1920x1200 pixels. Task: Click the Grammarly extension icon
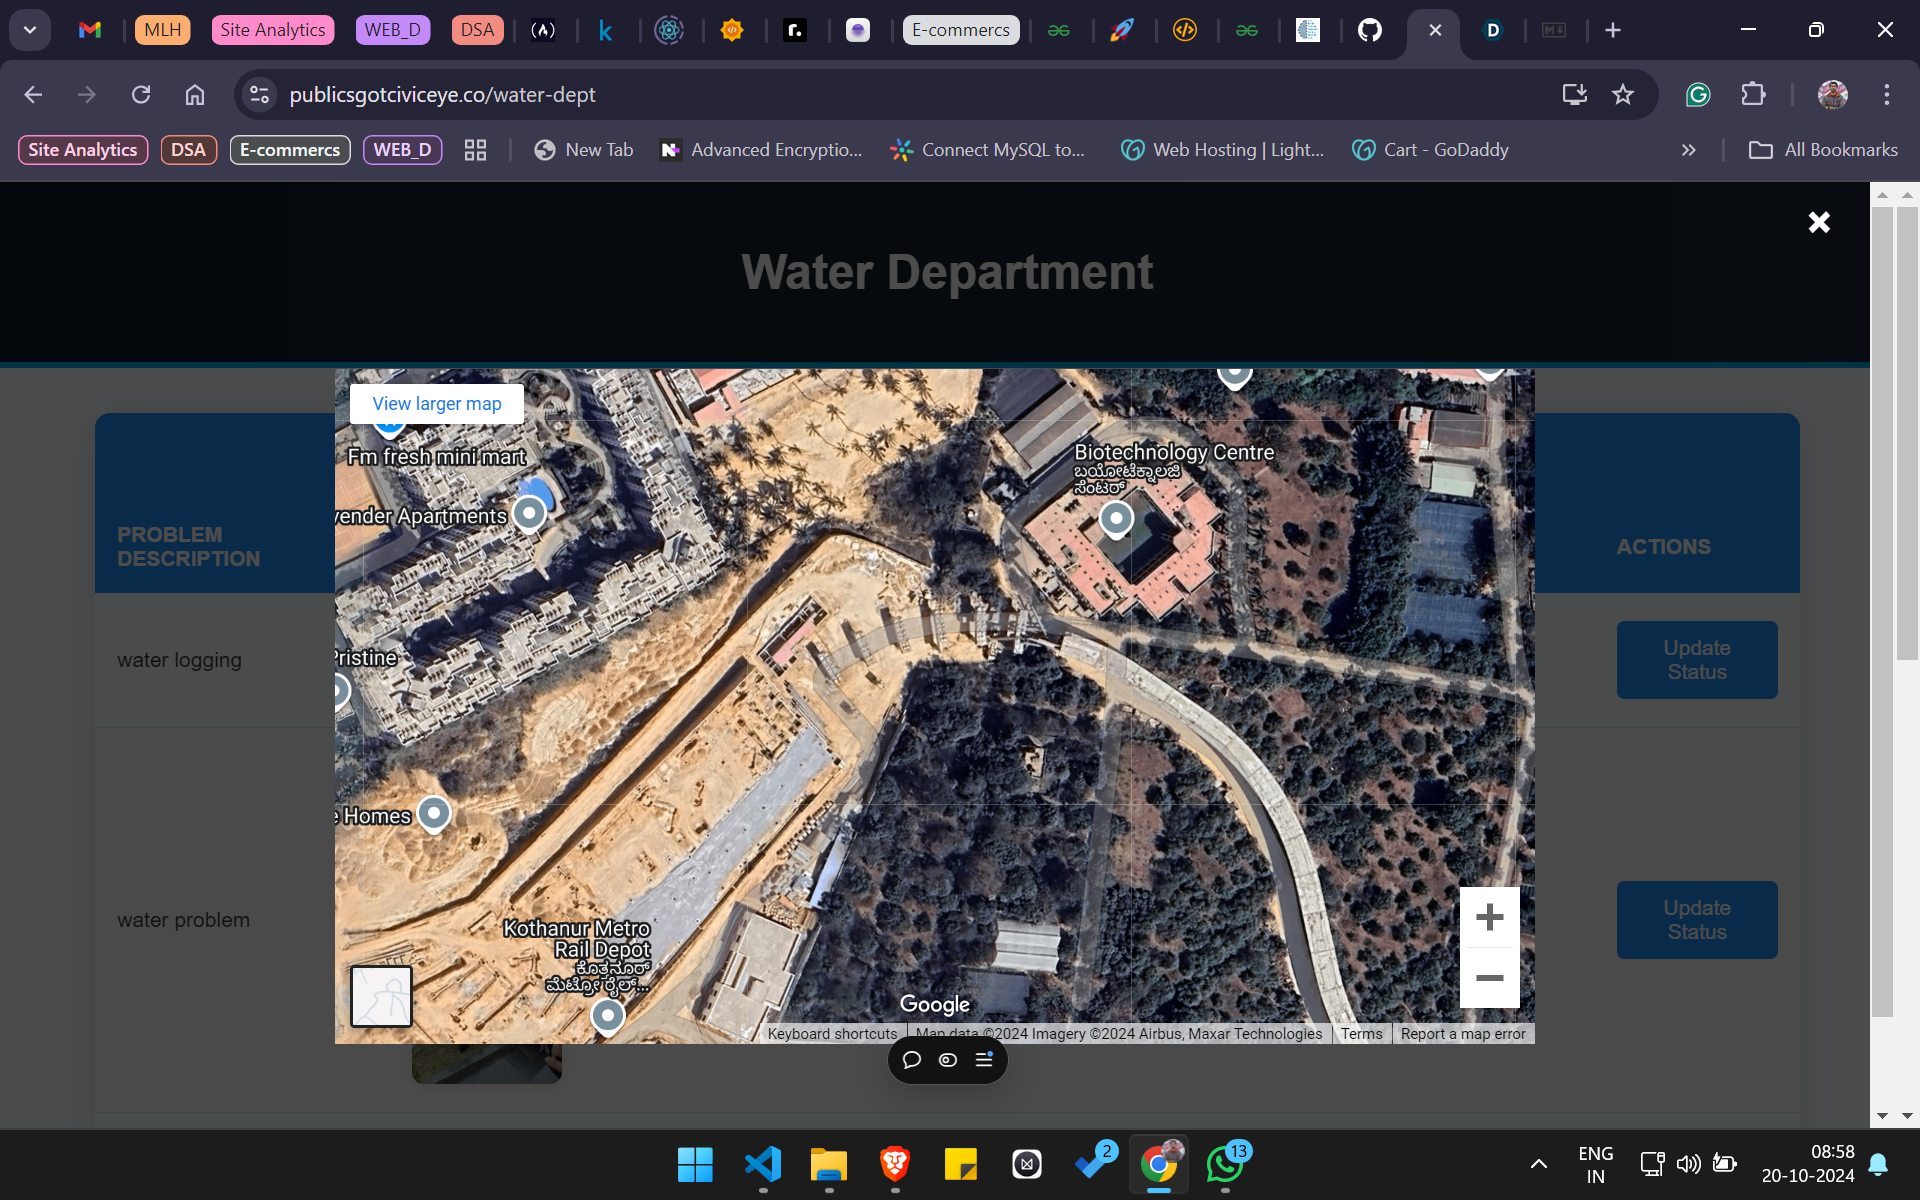point(1698,95)
